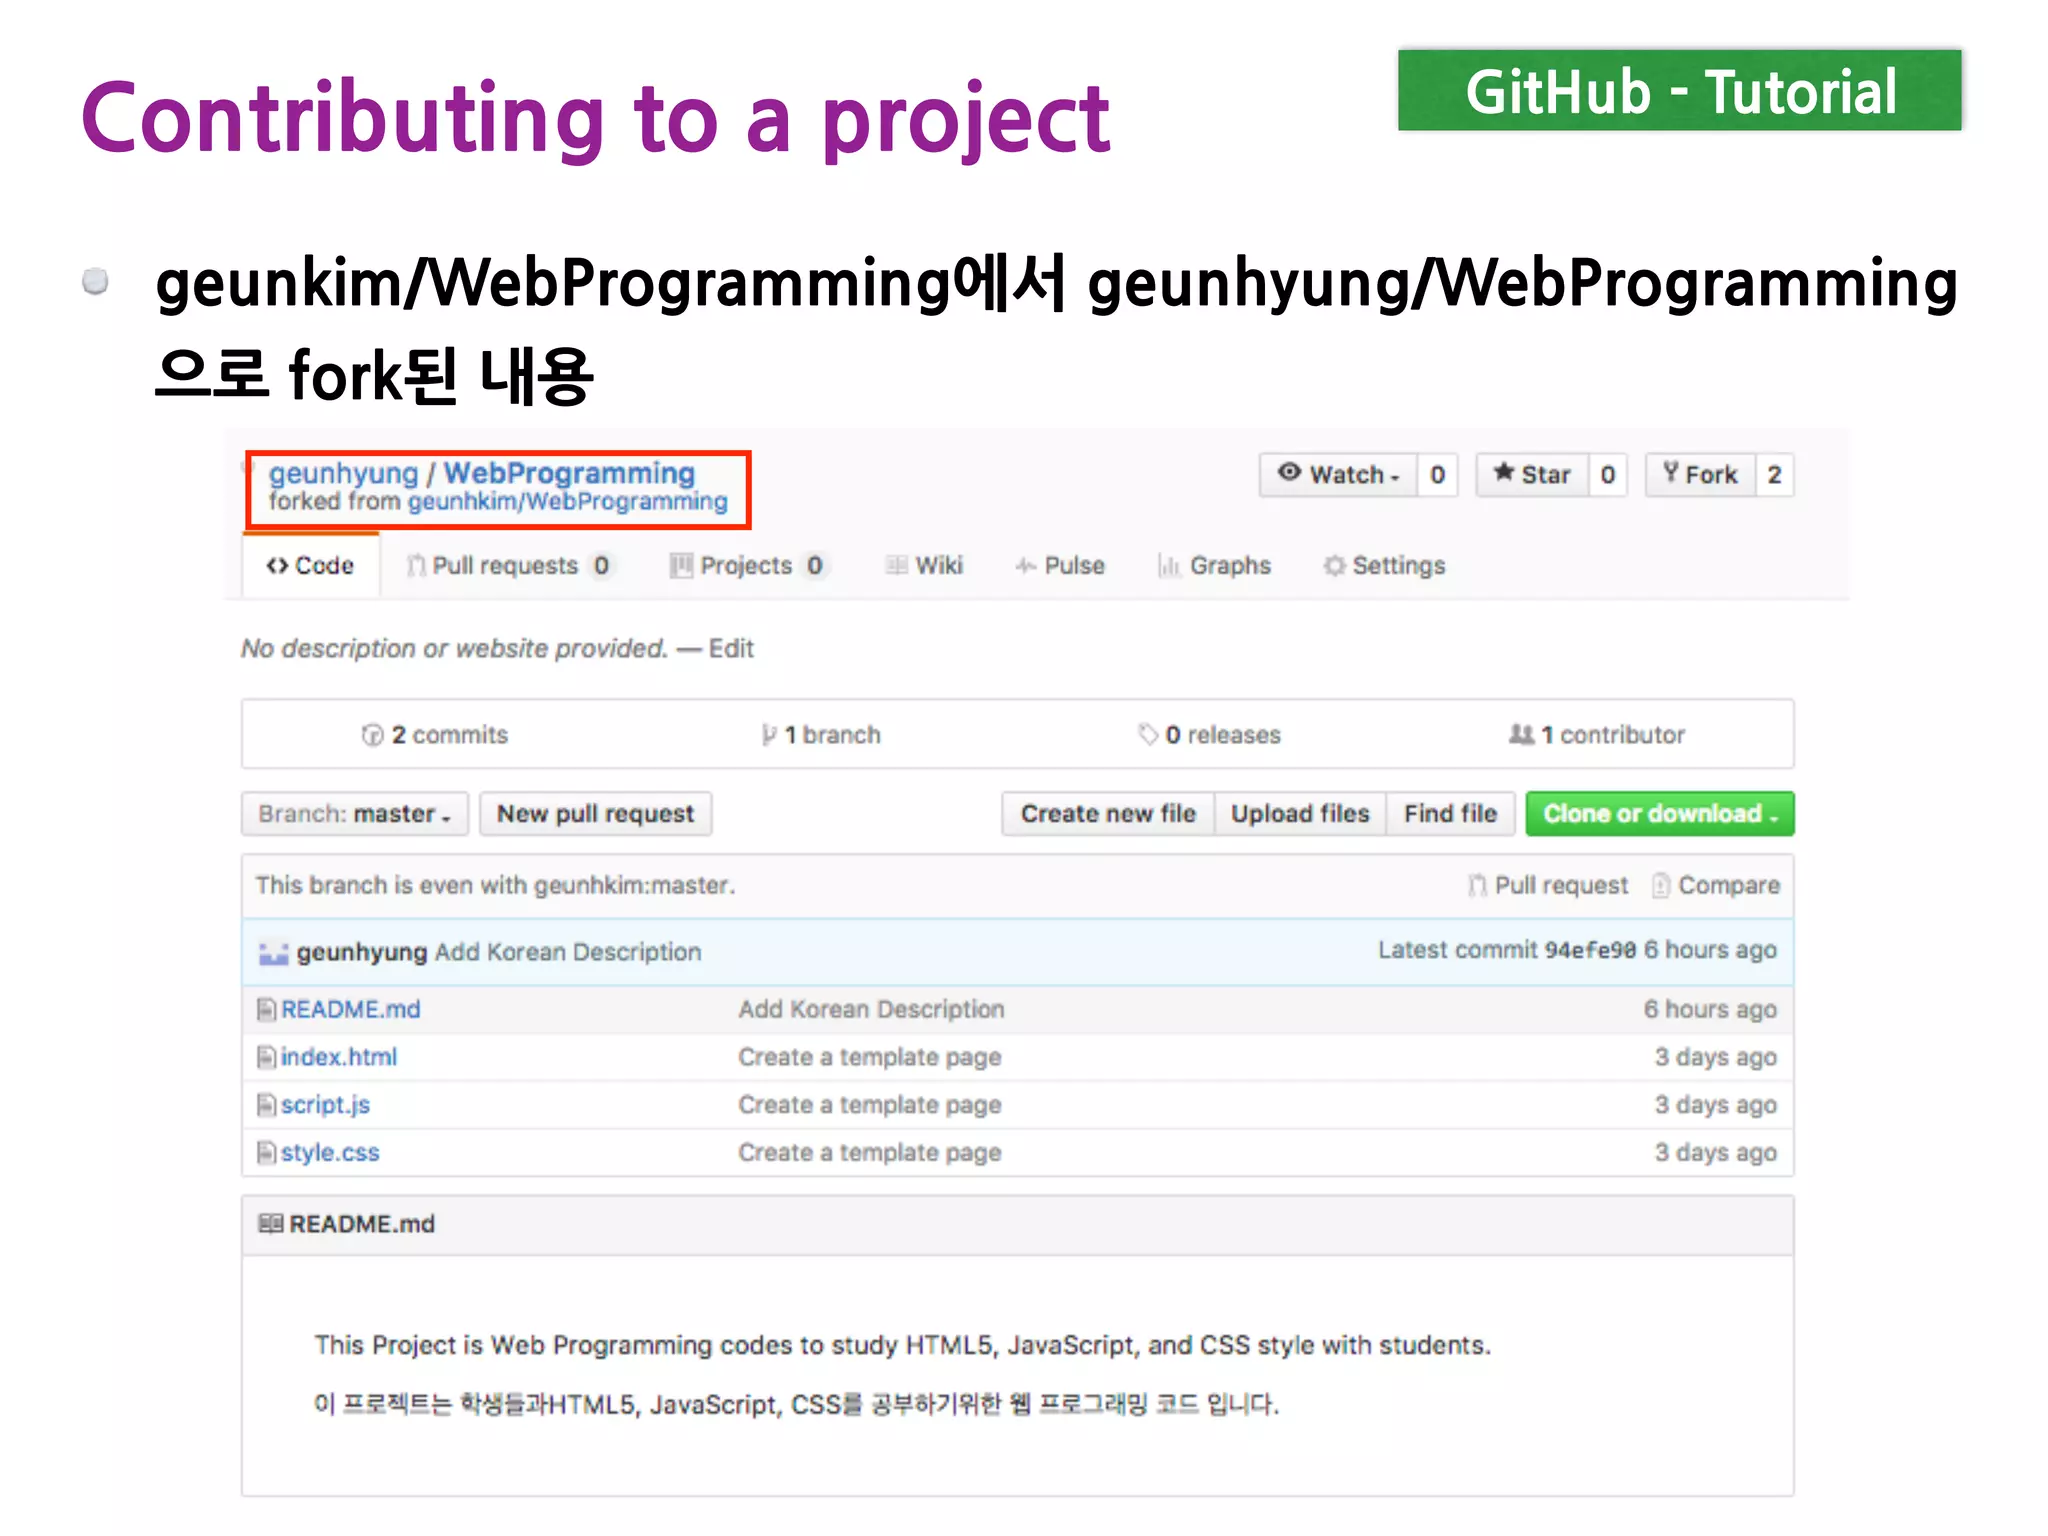Open the Wiki tab

tap(925, 565)
